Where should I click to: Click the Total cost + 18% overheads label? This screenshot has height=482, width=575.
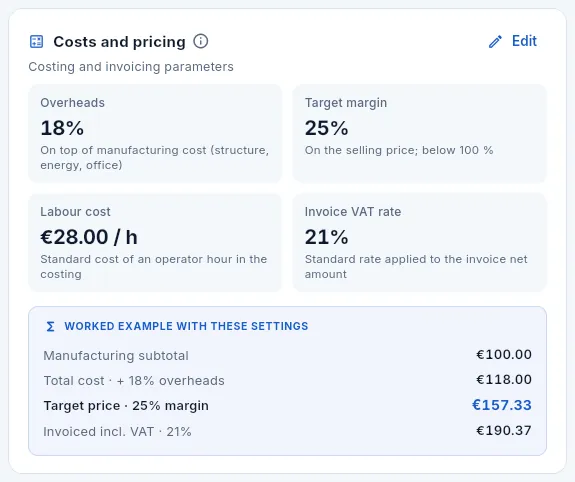coord(134,381)
